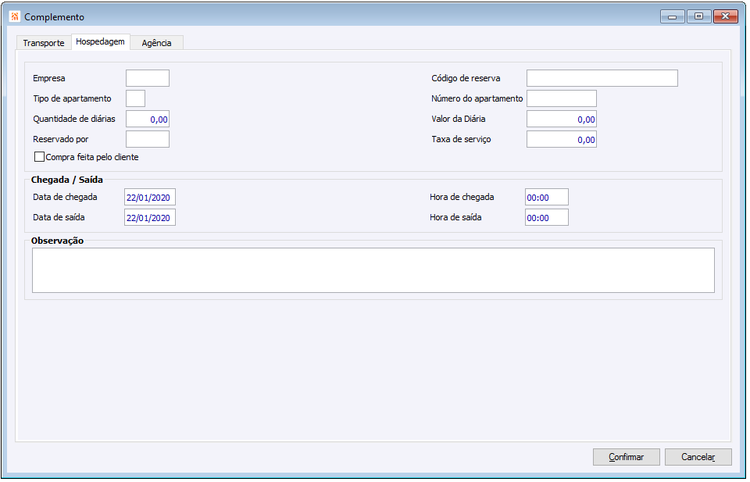The height and width of the screenshot is (482, 750).
Task: Click the Observação section heading
Action: [57, 241]
